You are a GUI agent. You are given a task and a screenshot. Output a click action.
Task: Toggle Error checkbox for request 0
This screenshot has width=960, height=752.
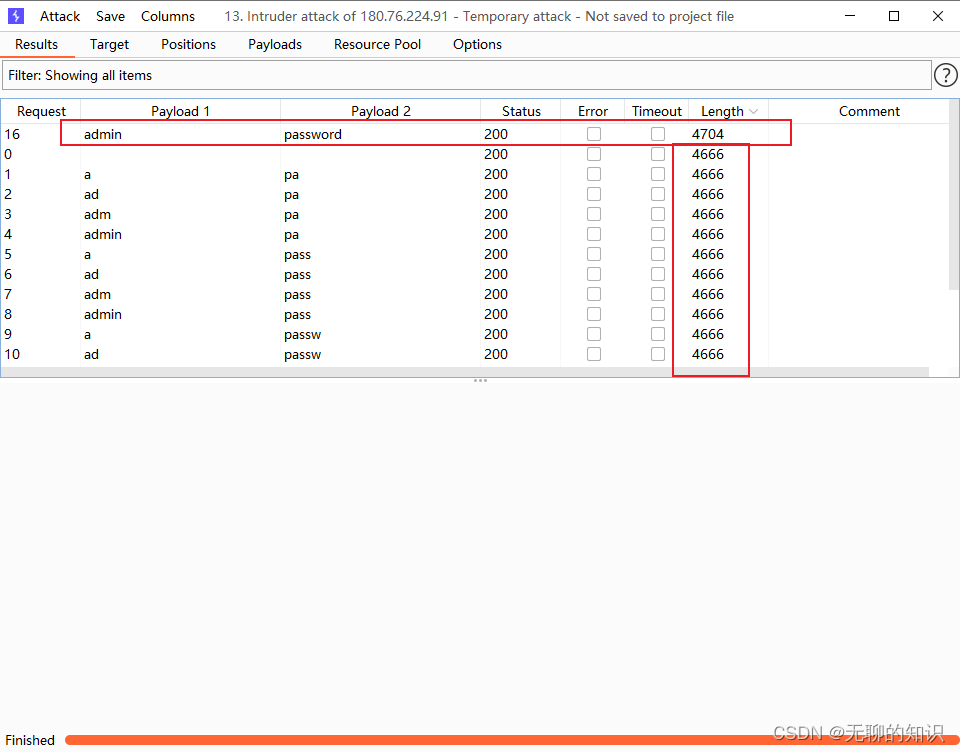tap(594, 154)
